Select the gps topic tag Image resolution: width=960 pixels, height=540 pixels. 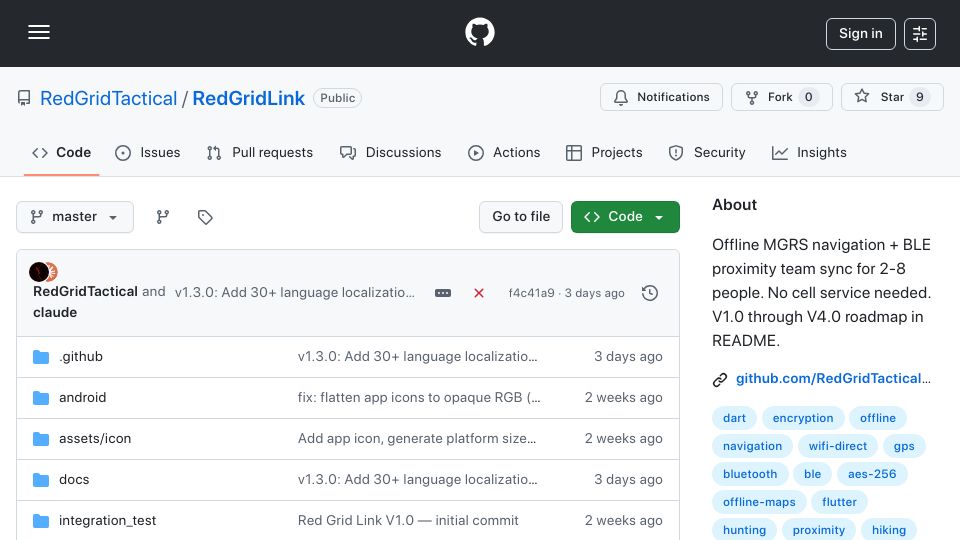coord(904,446)
